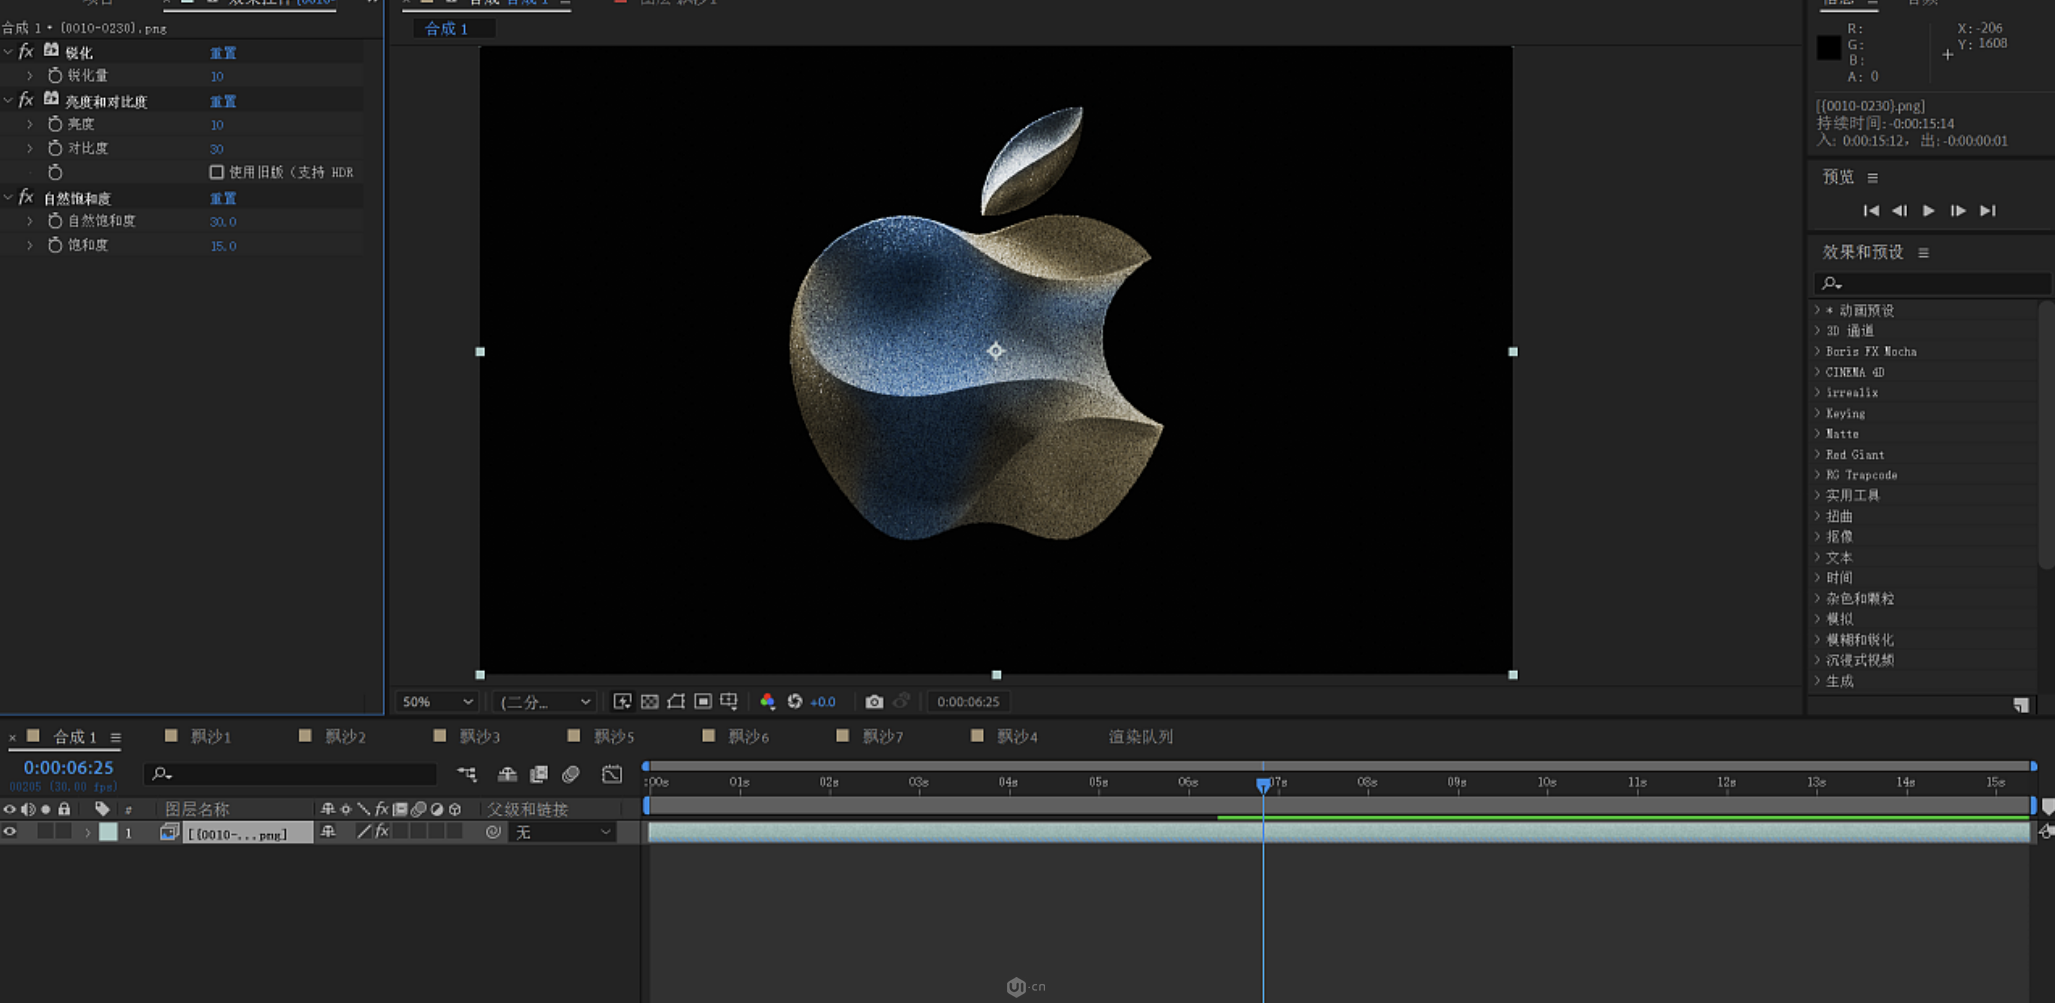Open 预览 panel menu icon
This screenshot has width=2055, height=1003.
(1872, 177)
